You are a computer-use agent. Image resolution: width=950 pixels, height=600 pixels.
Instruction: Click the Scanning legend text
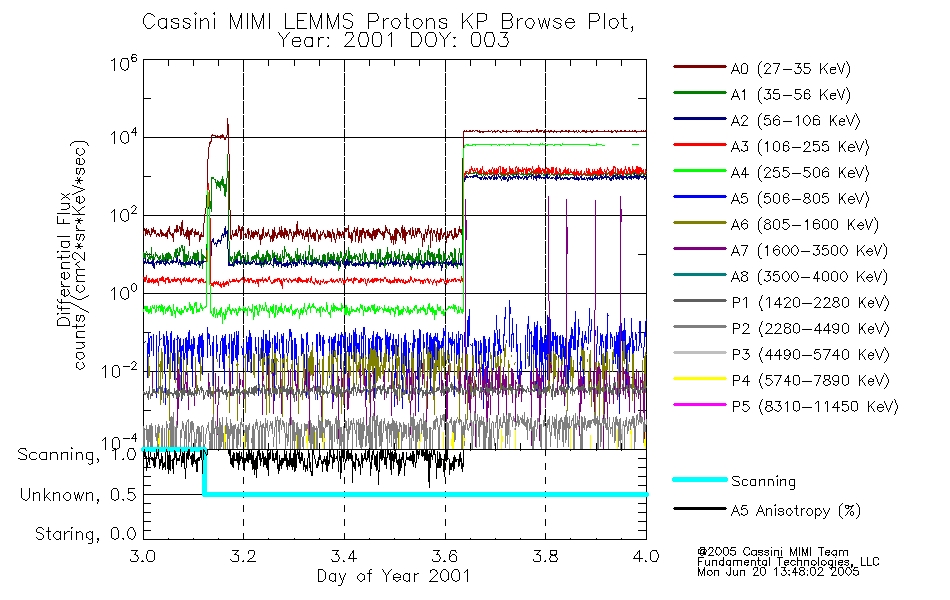[763, 482]
